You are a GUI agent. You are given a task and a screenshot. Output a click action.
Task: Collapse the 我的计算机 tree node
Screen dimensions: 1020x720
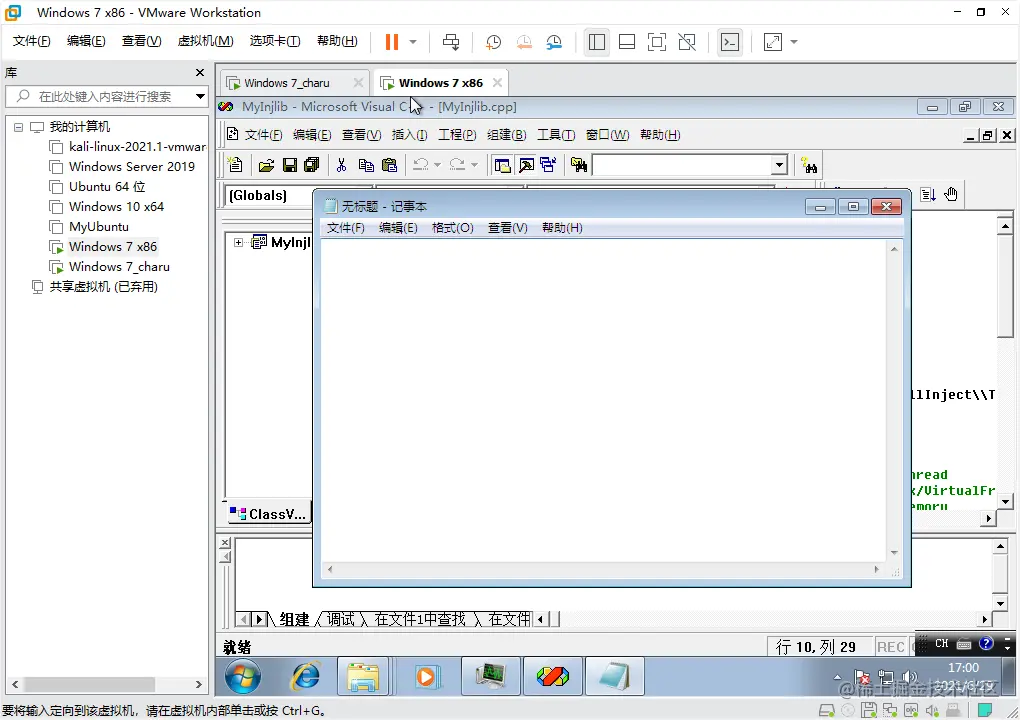pos(18,127)
